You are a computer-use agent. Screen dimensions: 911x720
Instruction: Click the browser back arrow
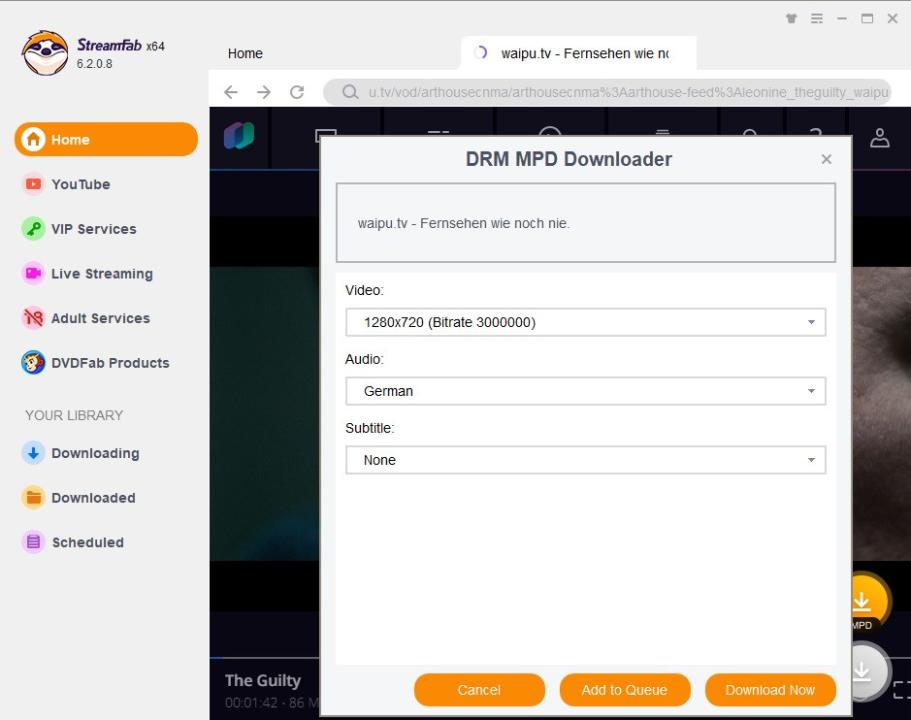[231, 92]
